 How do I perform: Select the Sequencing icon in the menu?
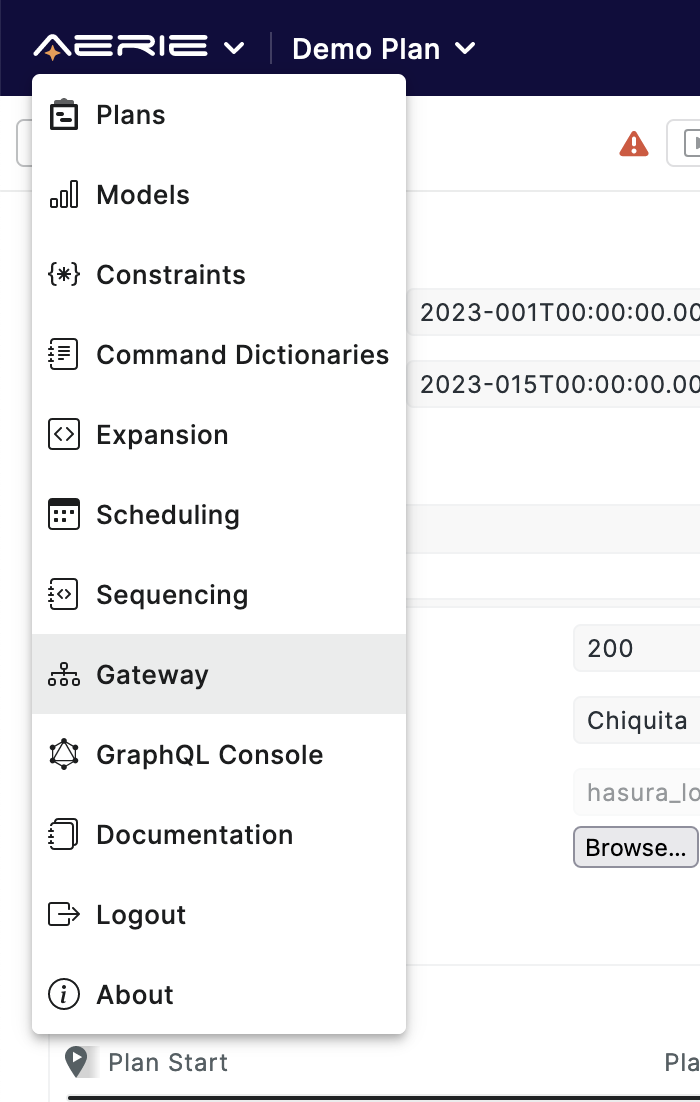[63, 594]
